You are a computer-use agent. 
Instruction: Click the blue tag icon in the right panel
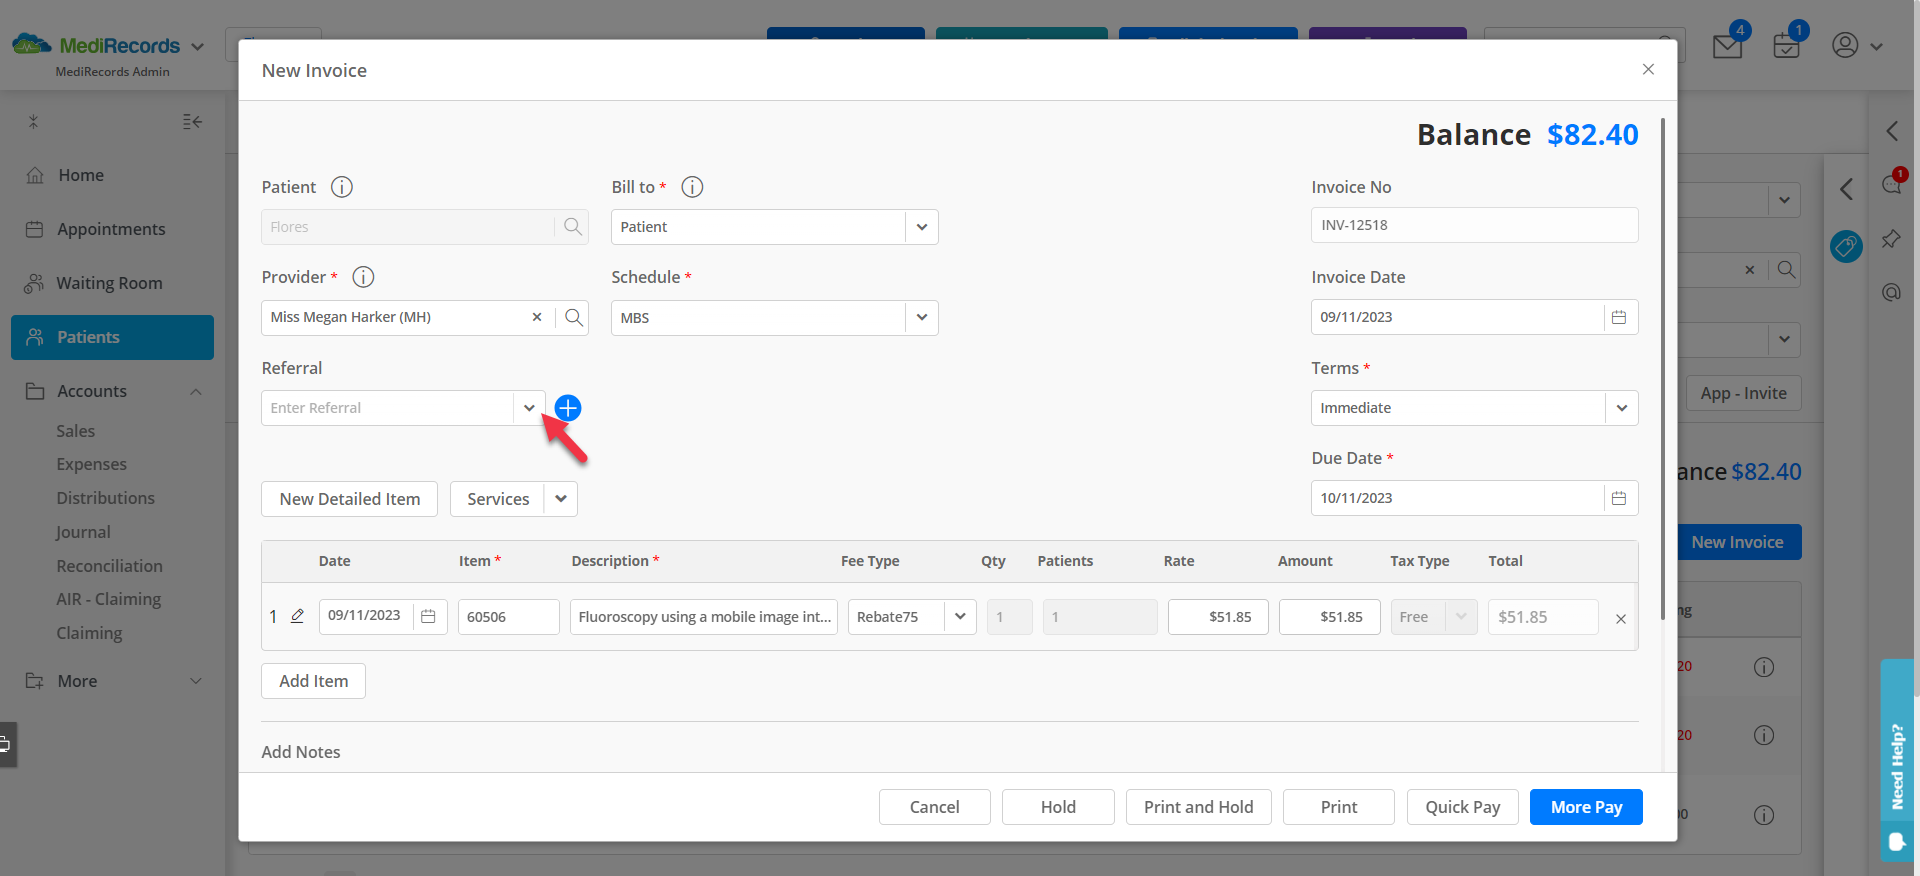(1846, 246)
